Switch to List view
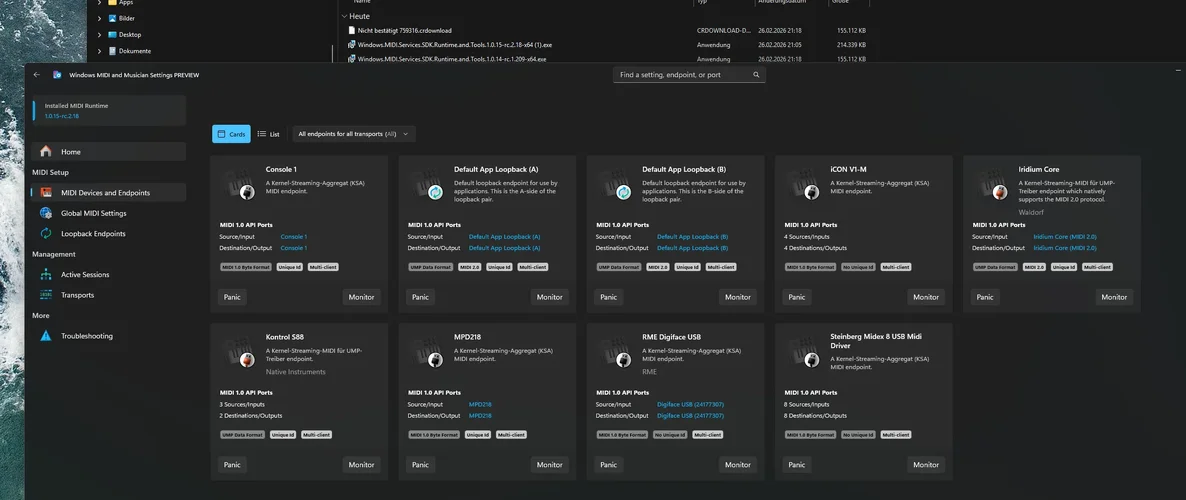 [269, 134]
